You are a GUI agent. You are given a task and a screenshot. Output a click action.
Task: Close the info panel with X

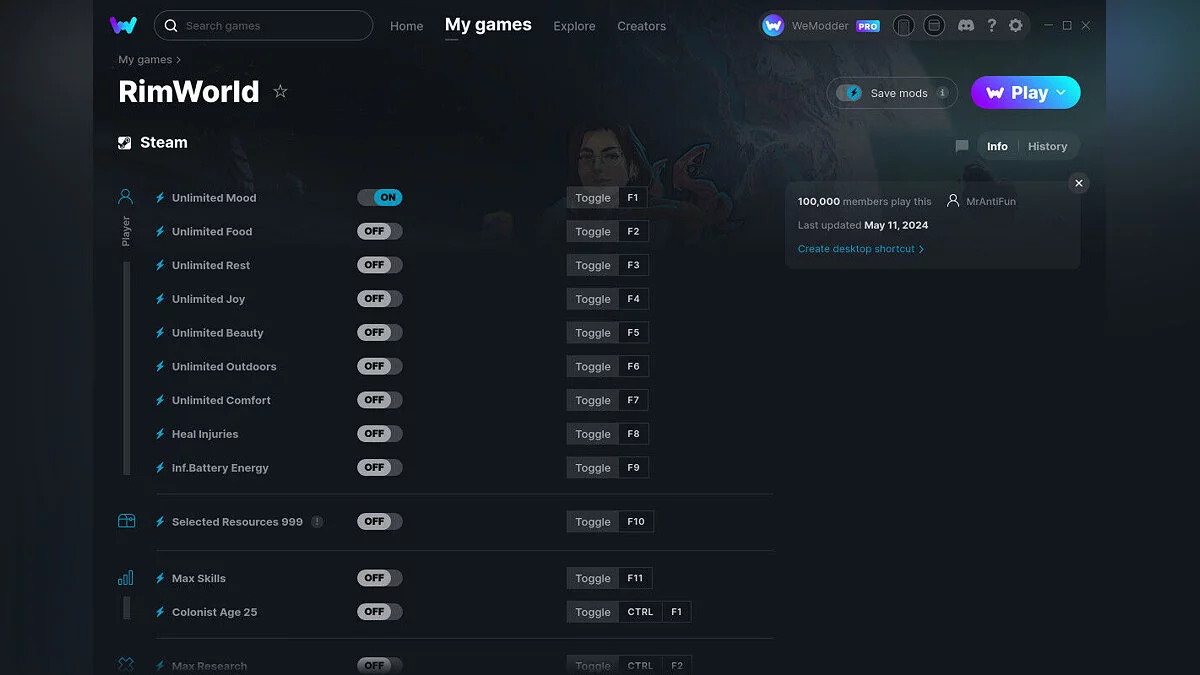[1078, 183]
